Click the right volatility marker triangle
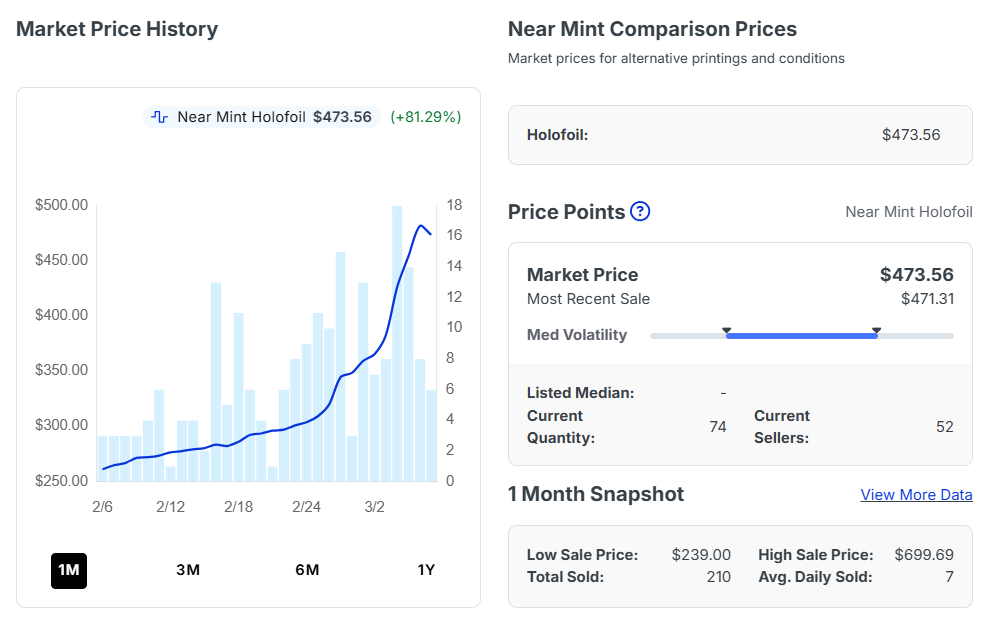Image resolution: width=995 pixels, height=625 pixels. 876,330
